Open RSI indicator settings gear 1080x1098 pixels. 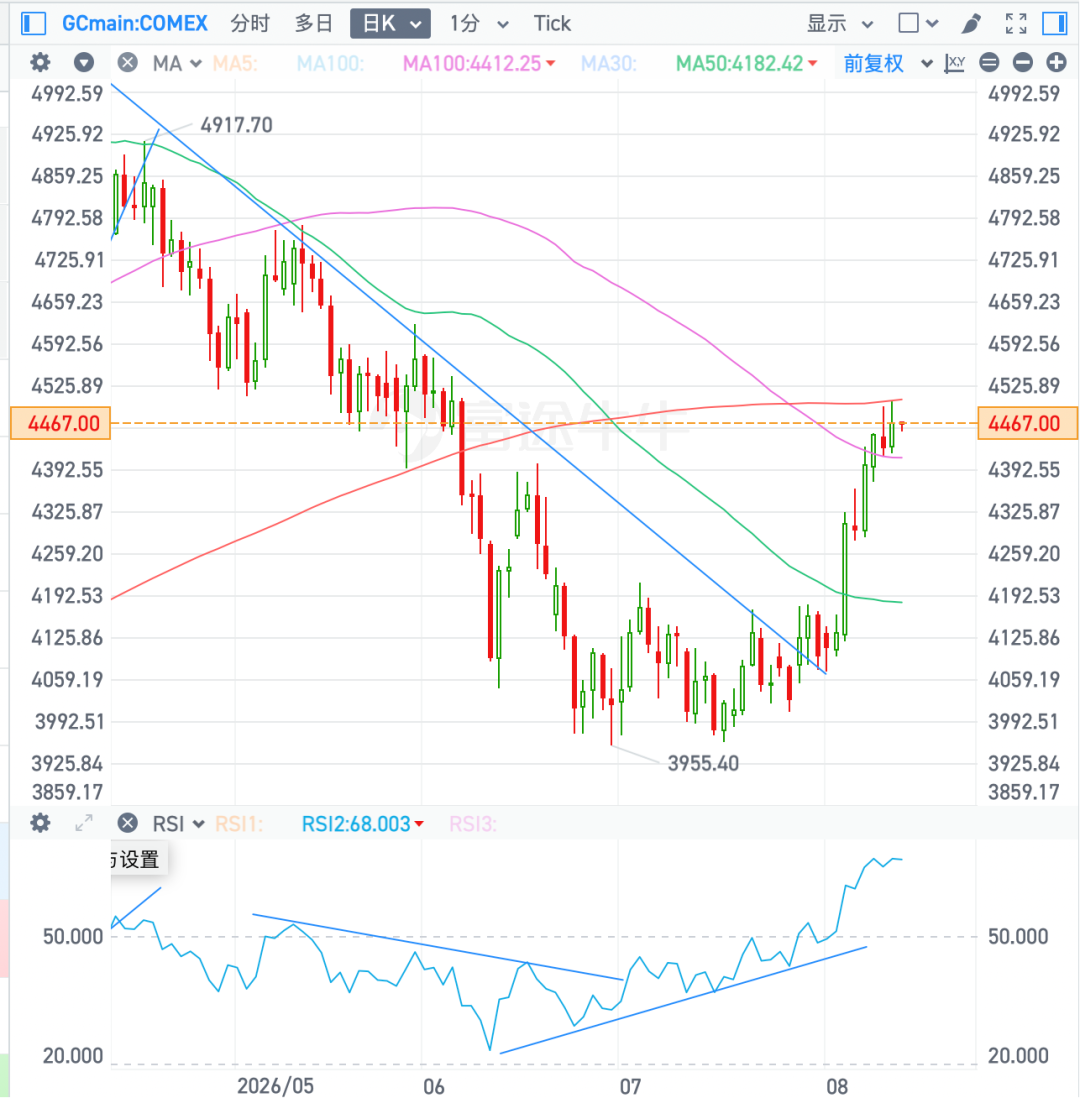[40, 823]
